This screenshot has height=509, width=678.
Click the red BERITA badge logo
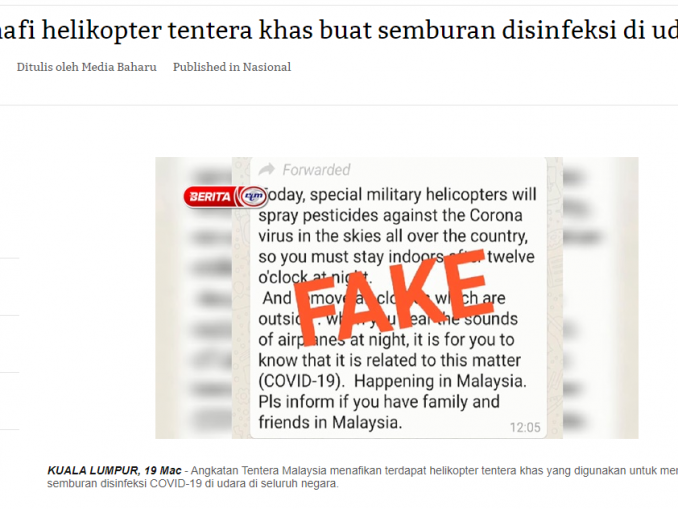210,197
